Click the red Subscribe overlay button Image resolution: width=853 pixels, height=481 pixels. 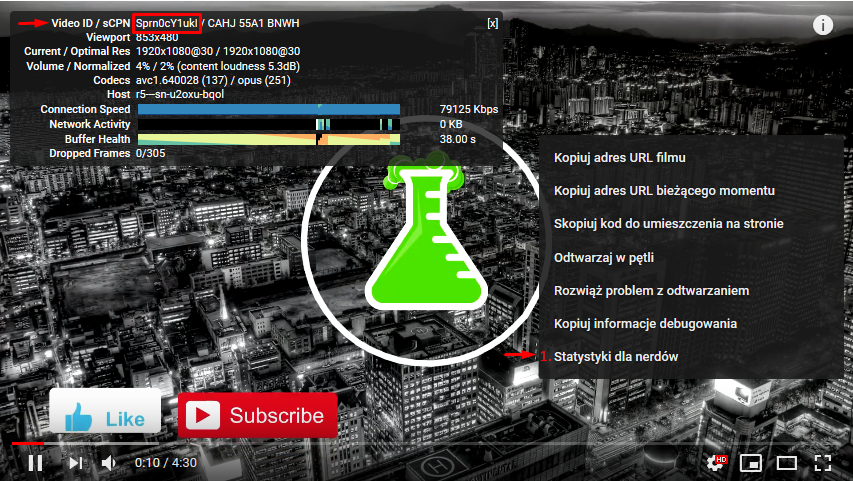pyautogui.click(x=258, y=415)
